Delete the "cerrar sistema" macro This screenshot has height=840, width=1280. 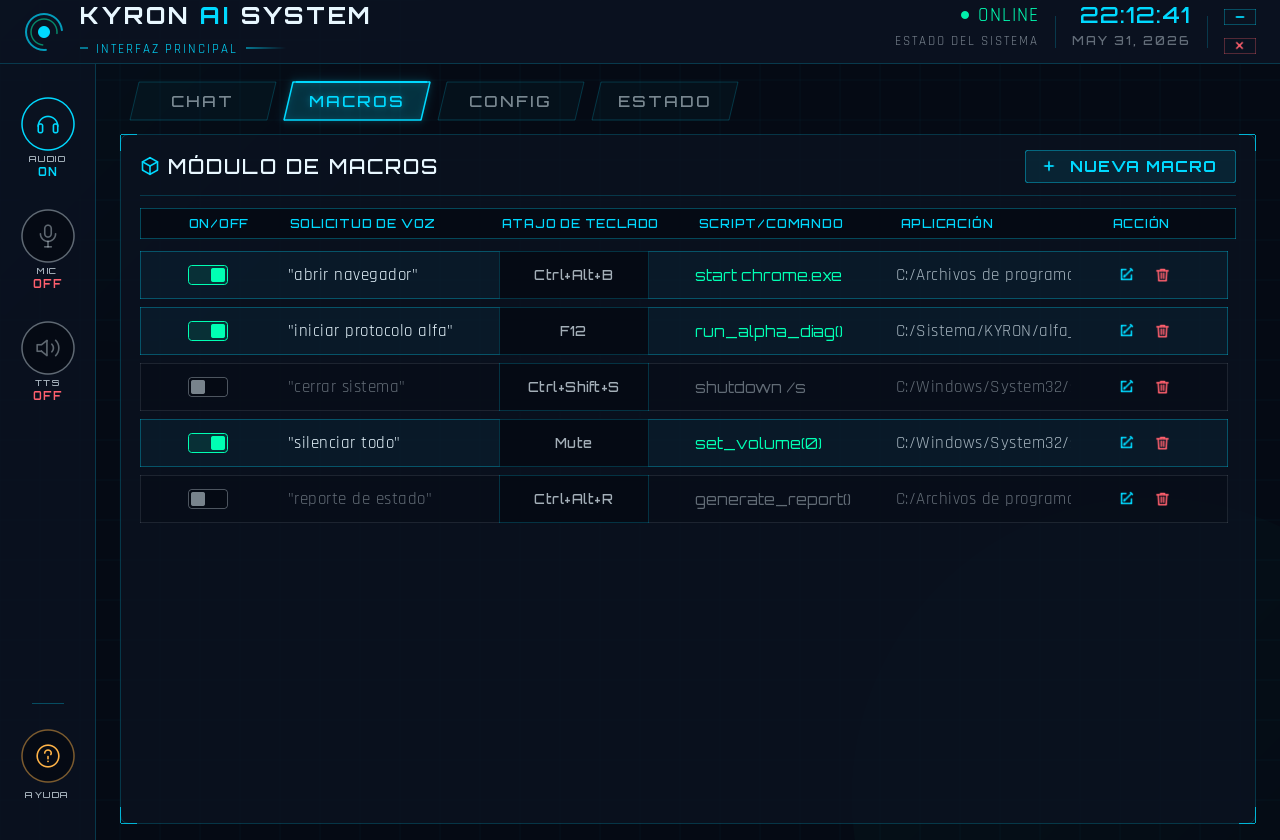coord(1162,386)
